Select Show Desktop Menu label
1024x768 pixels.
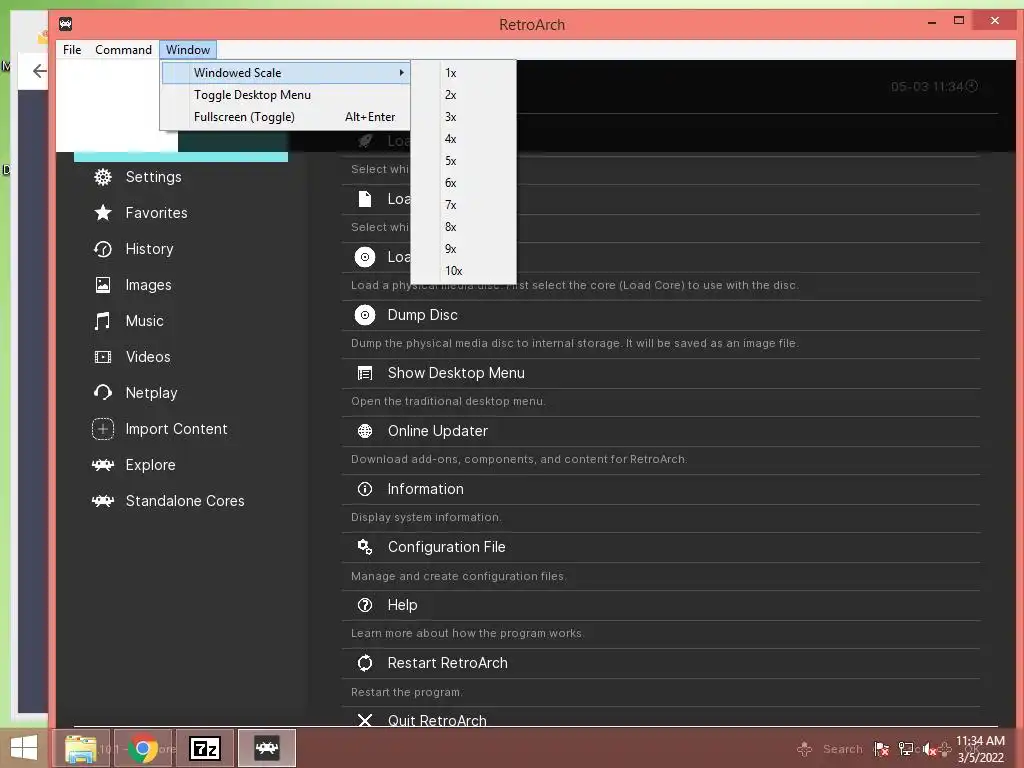pyautogui.click(x=456, y=374)
